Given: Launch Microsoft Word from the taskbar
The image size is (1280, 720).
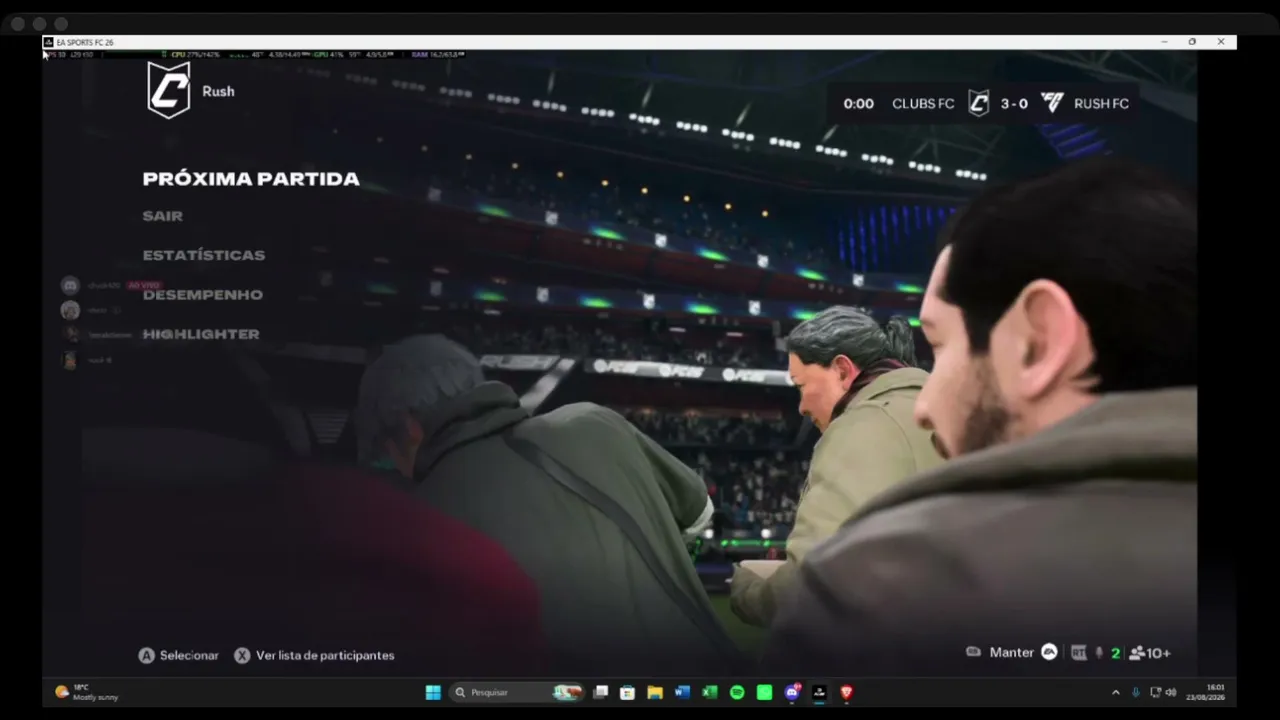Looking at the screenshot, I should pos(682,692).
